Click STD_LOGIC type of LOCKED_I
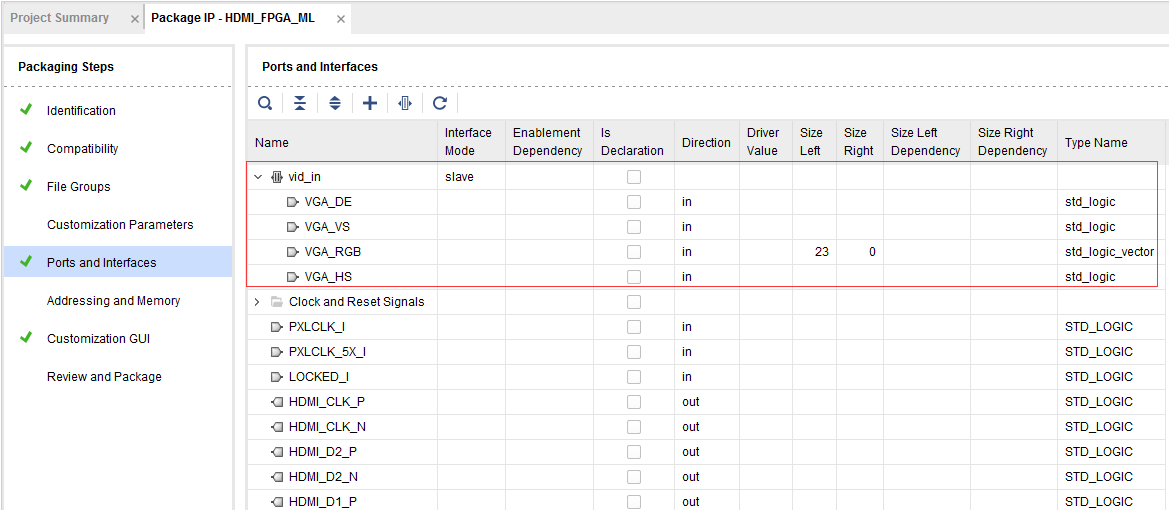 [1099, 377]
